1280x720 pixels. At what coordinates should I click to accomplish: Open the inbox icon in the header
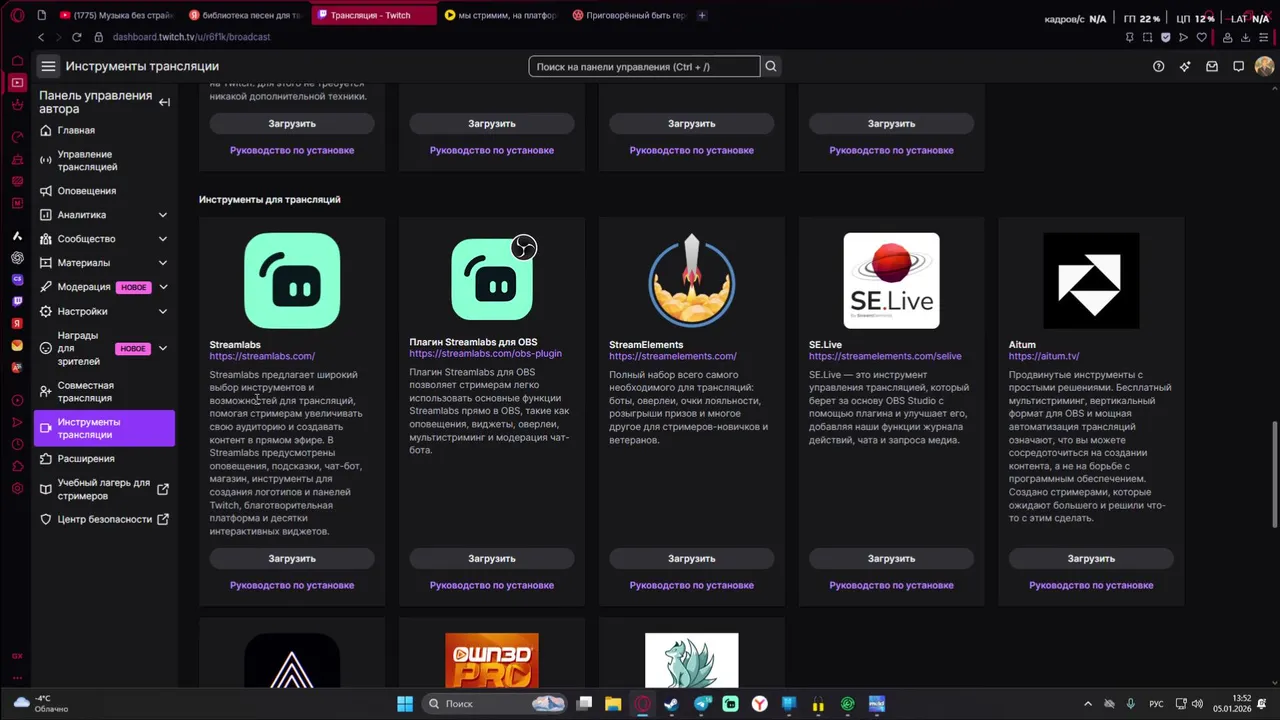coord(1212,66)
